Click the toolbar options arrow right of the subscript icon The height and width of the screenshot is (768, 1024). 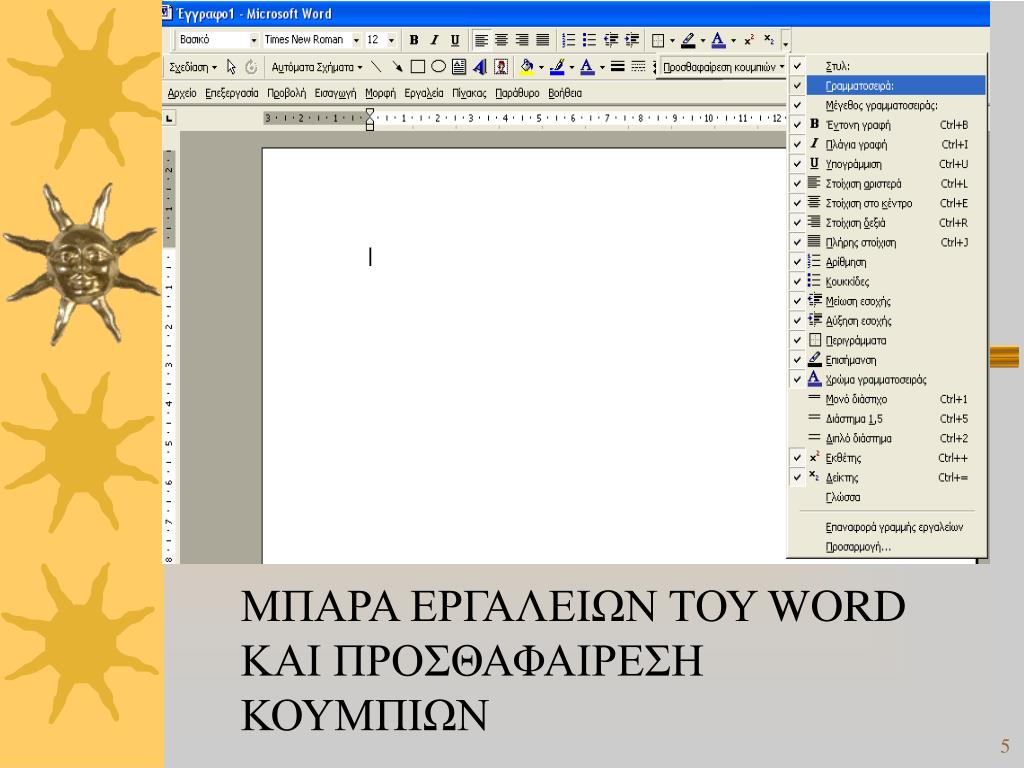click(786, 41)
